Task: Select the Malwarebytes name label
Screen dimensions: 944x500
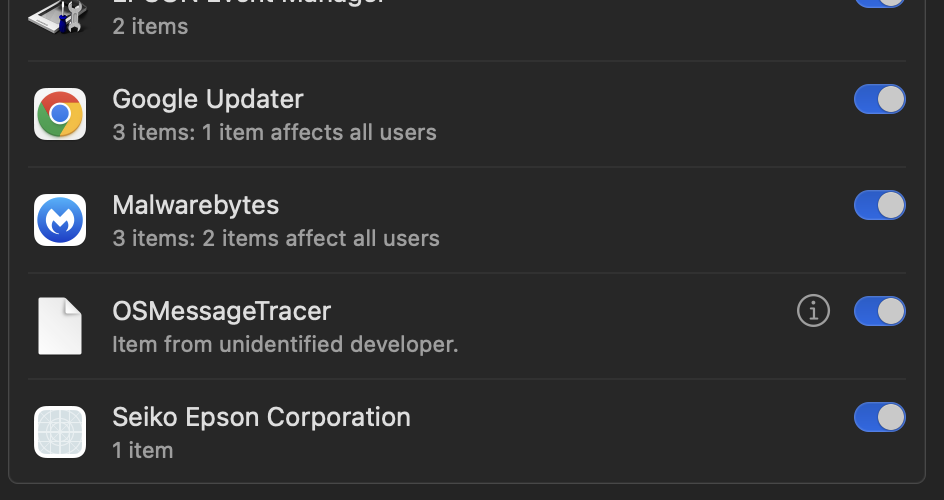Action: [x=196, y=205]
